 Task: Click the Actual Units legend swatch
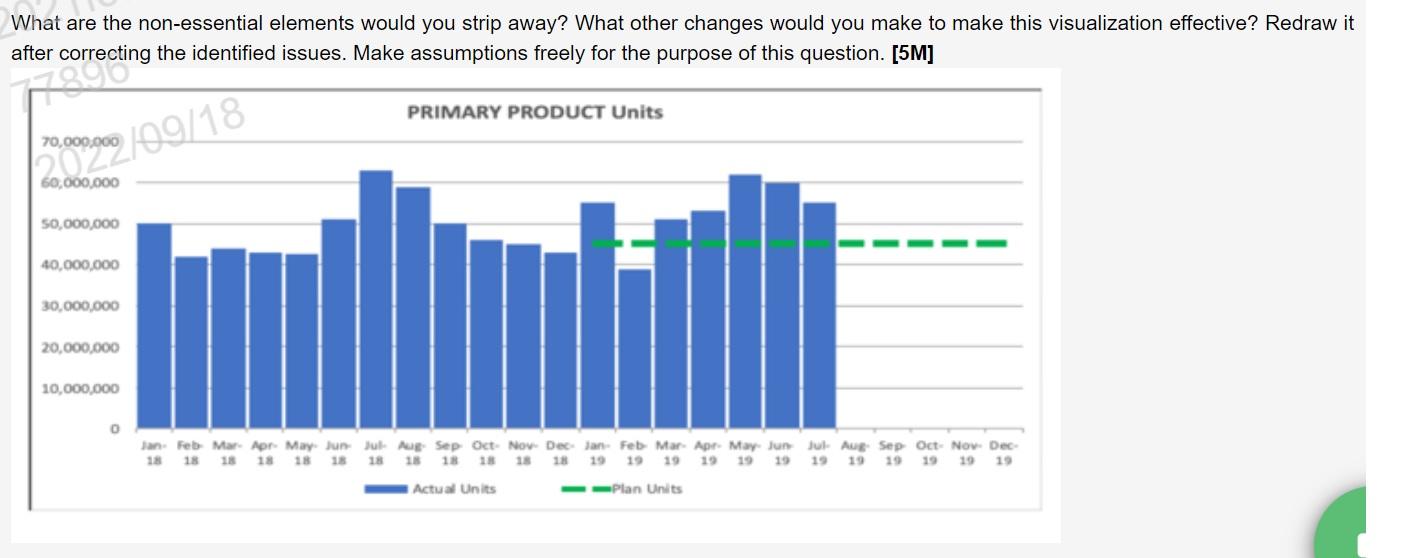[x=387, y=489]
